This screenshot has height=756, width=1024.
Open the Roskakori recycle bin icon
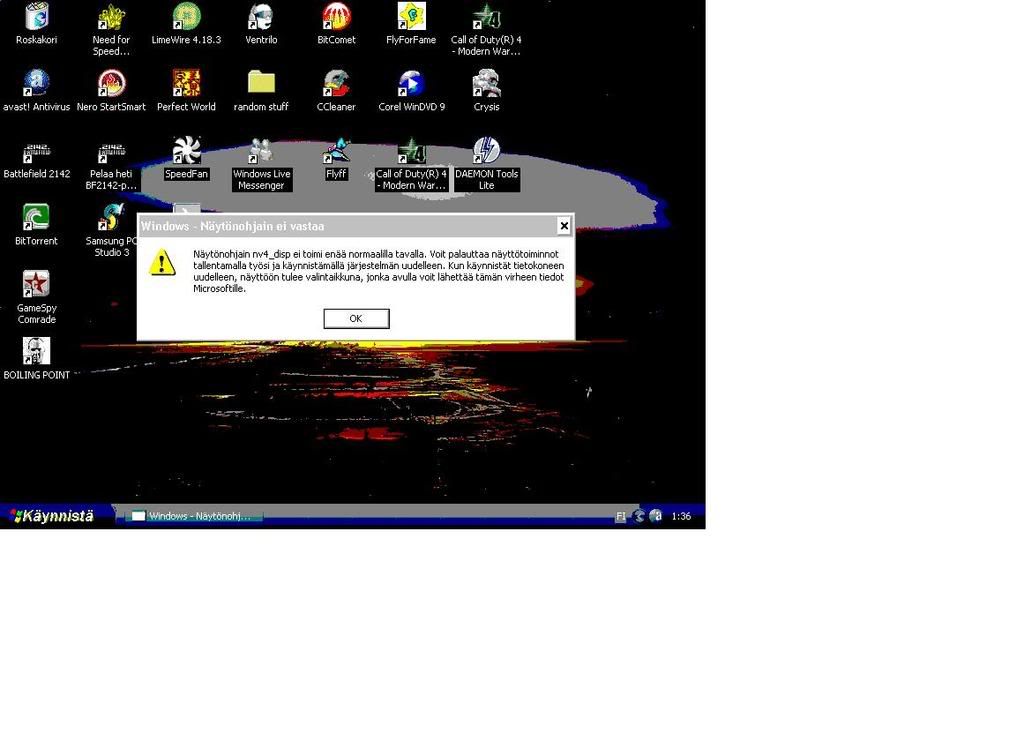pyautogui.click(x=36, y=17)
